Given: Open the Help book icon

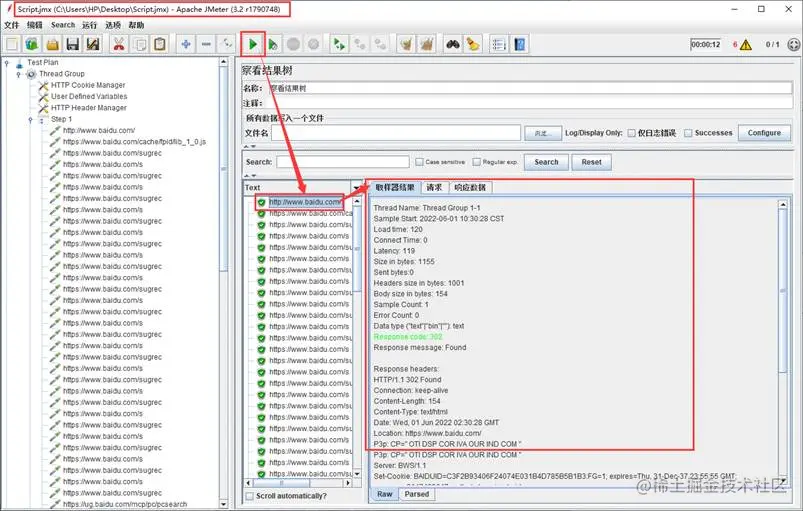Looking at the screenshot, I should [x=519, y=45].
